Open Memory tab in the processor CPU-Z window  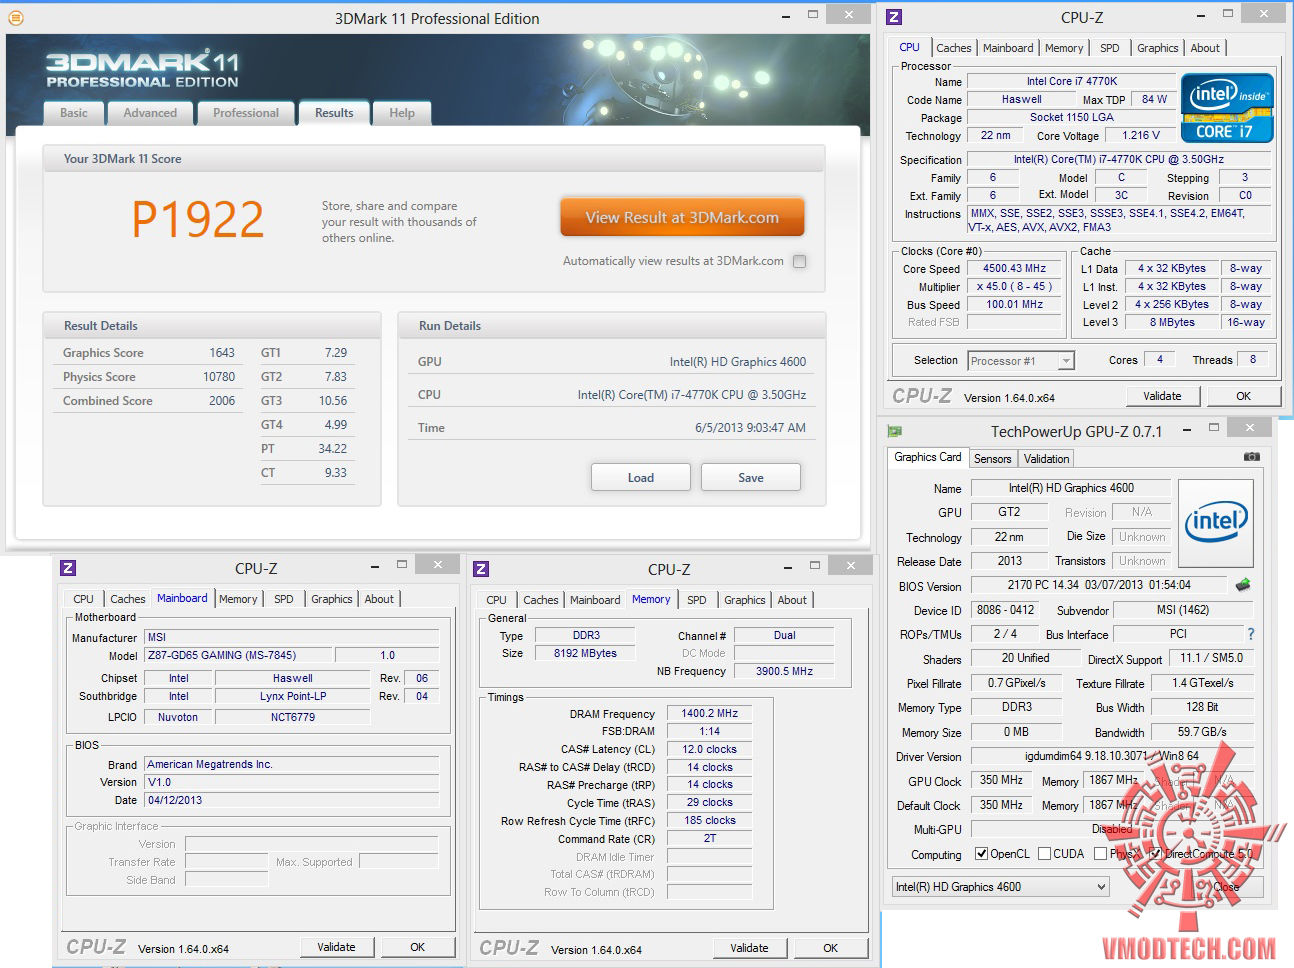tap(1064, 48)
